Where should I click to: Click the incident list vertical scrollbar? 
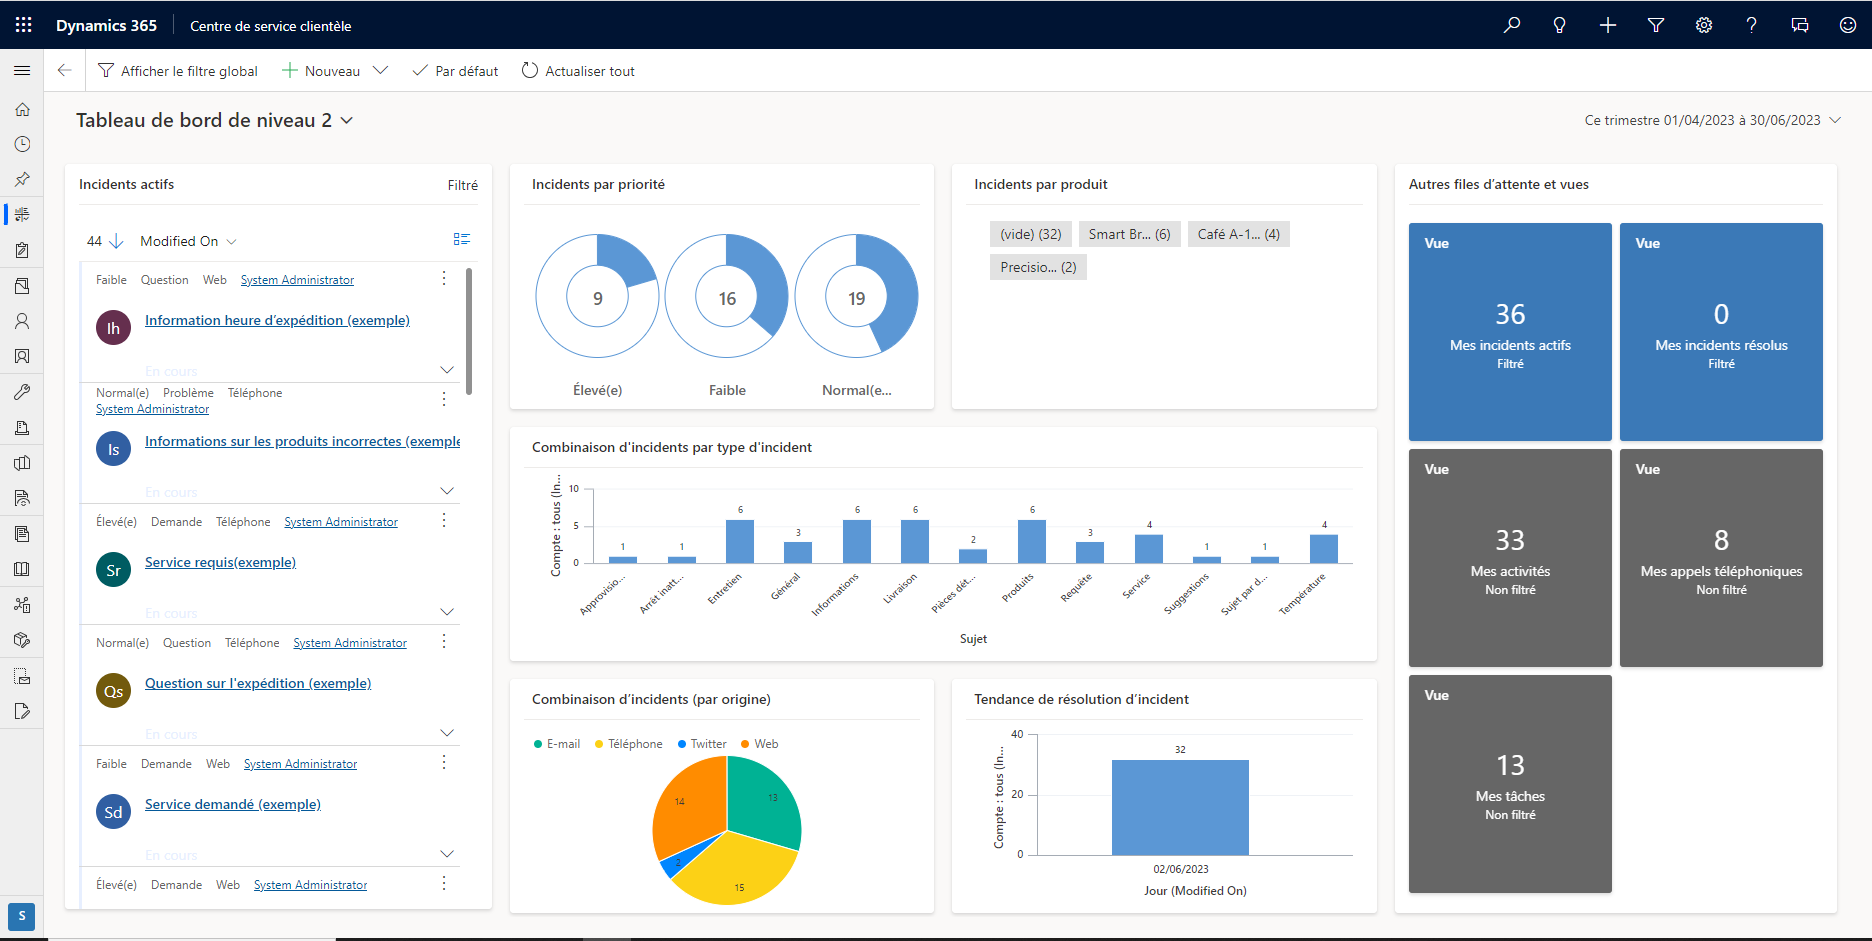tap(469, 331)
